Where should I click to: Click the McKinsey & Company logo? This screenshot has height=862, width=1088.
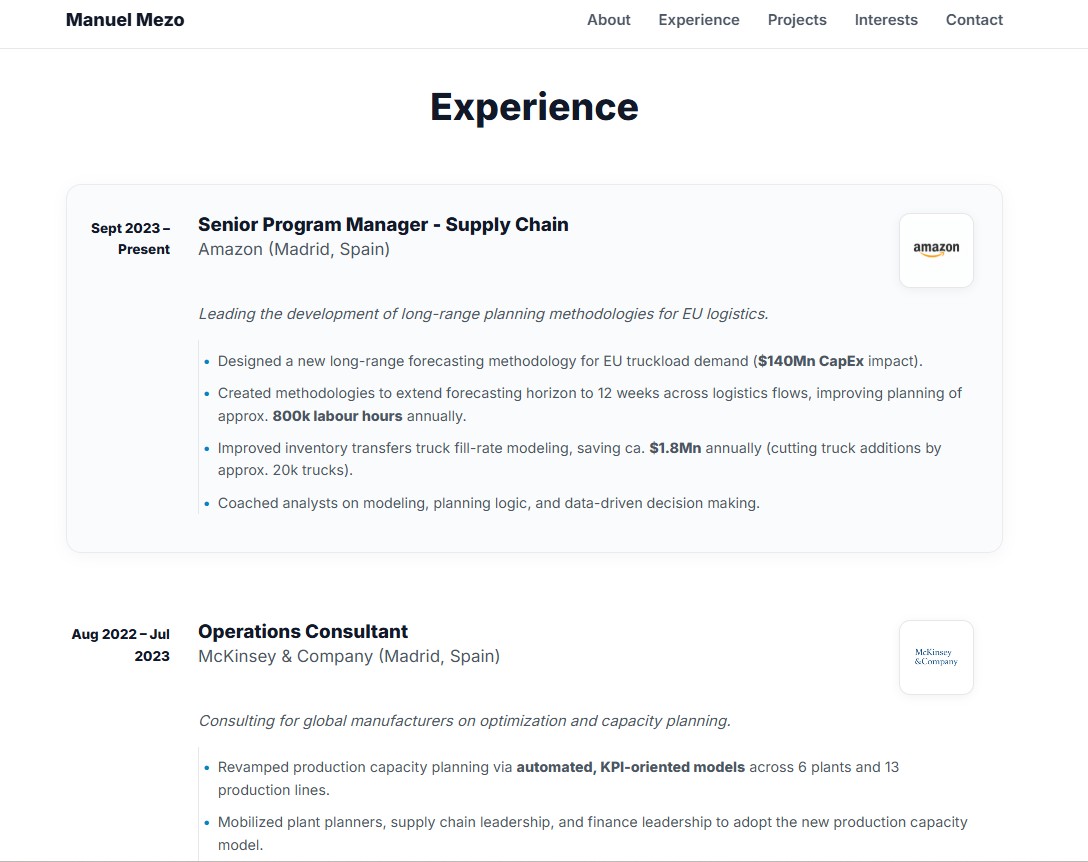[x=935, y=657]
